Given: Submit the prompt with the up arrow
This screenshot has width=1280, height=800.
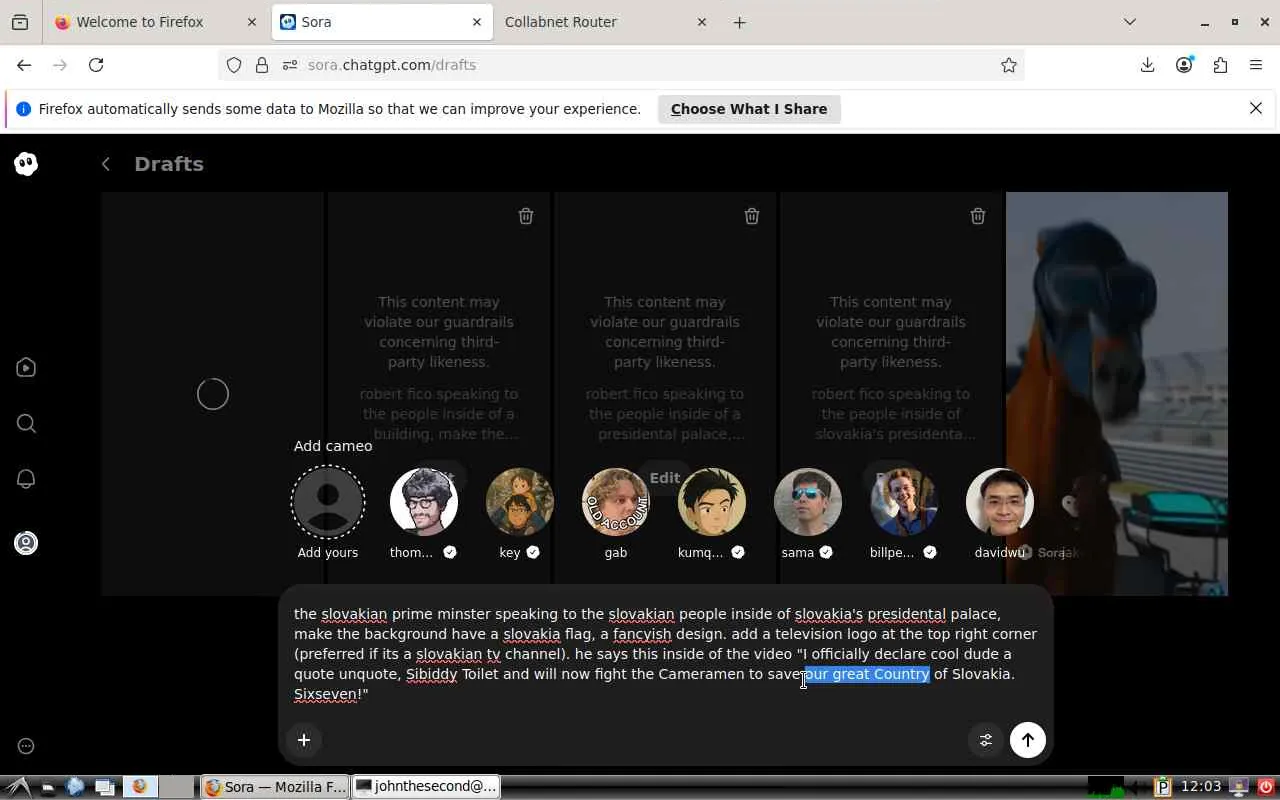Looking at the screenshot, I should coord(1028,740).
